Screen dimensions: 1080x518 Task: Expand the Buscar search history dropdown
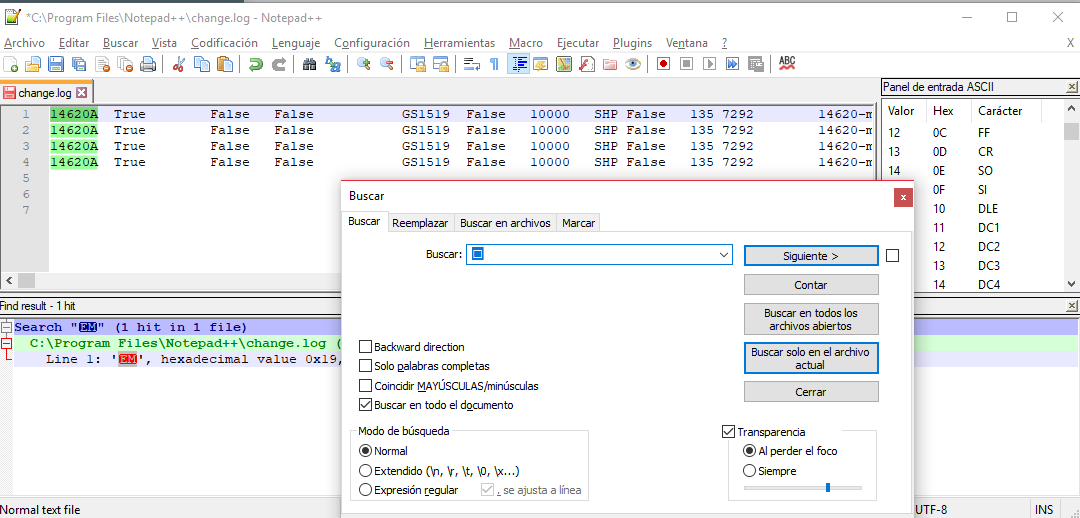tap(724, 255)
